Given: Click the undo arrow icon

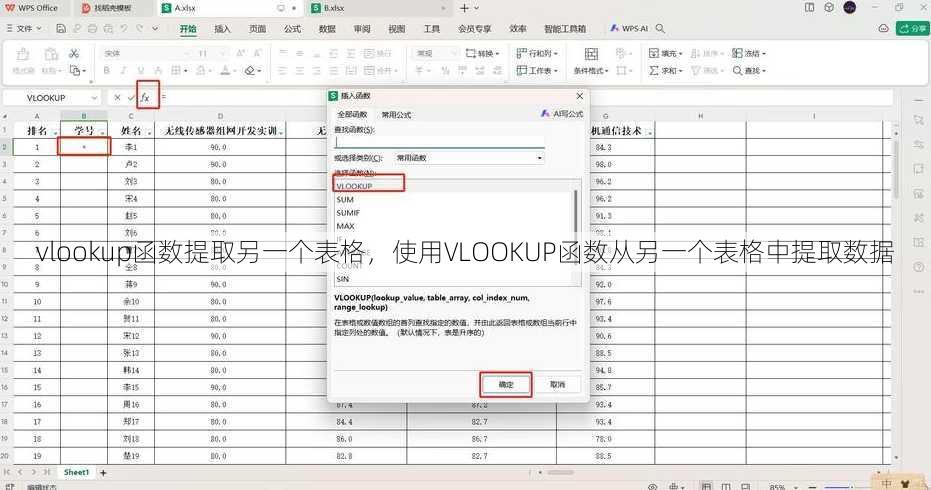Looking at the screenshot, I should pos(124,29).
